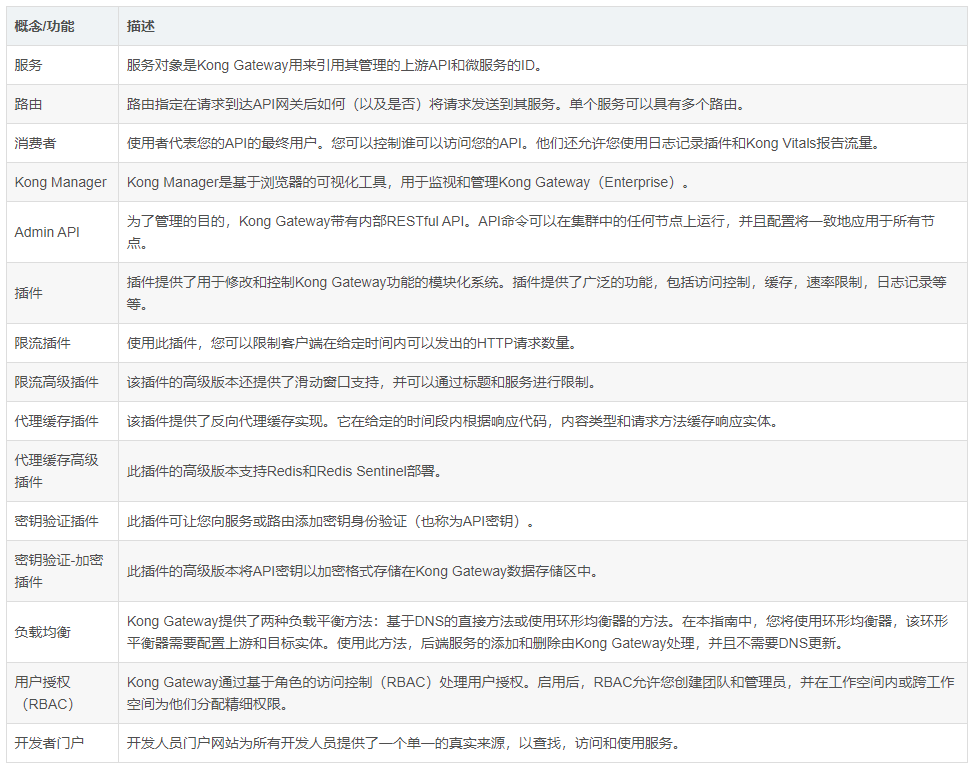This screenshot has width=974, height=771.
Task: Select the '用户授权（RBAC）' concept cell
Action: [x=62, y=693]
